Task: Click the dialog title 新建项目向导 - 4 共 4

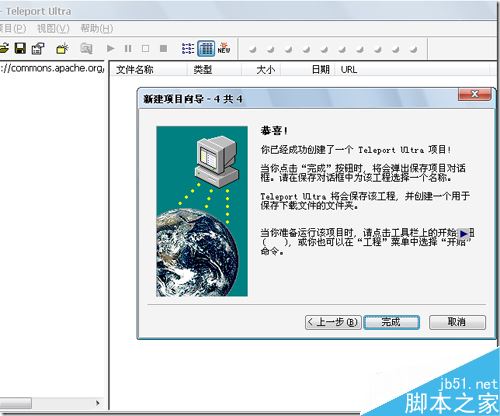Action: click(x=193, y=99)
